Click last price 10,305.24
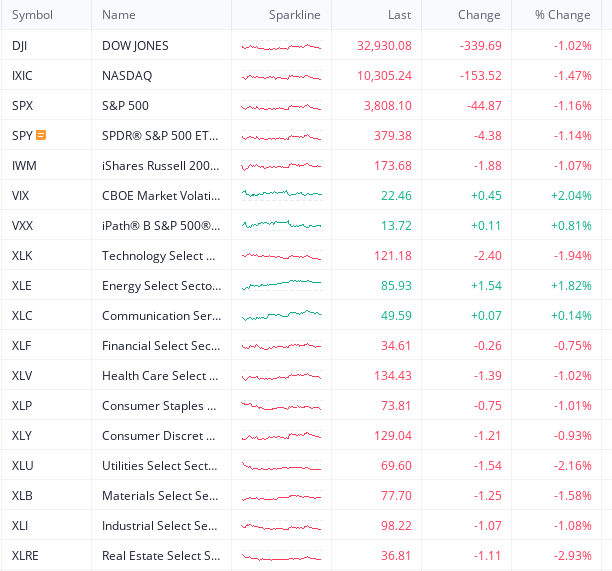The image size is (612, 571). tap(384, 75)
